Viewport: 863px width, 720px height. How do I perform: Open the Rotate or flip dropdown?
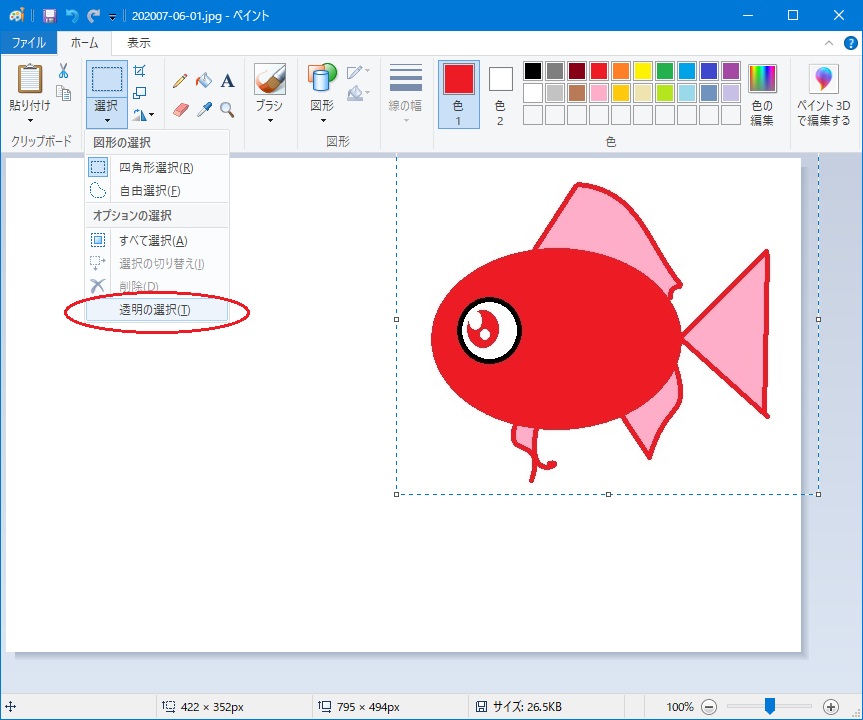tap(143, 114)
